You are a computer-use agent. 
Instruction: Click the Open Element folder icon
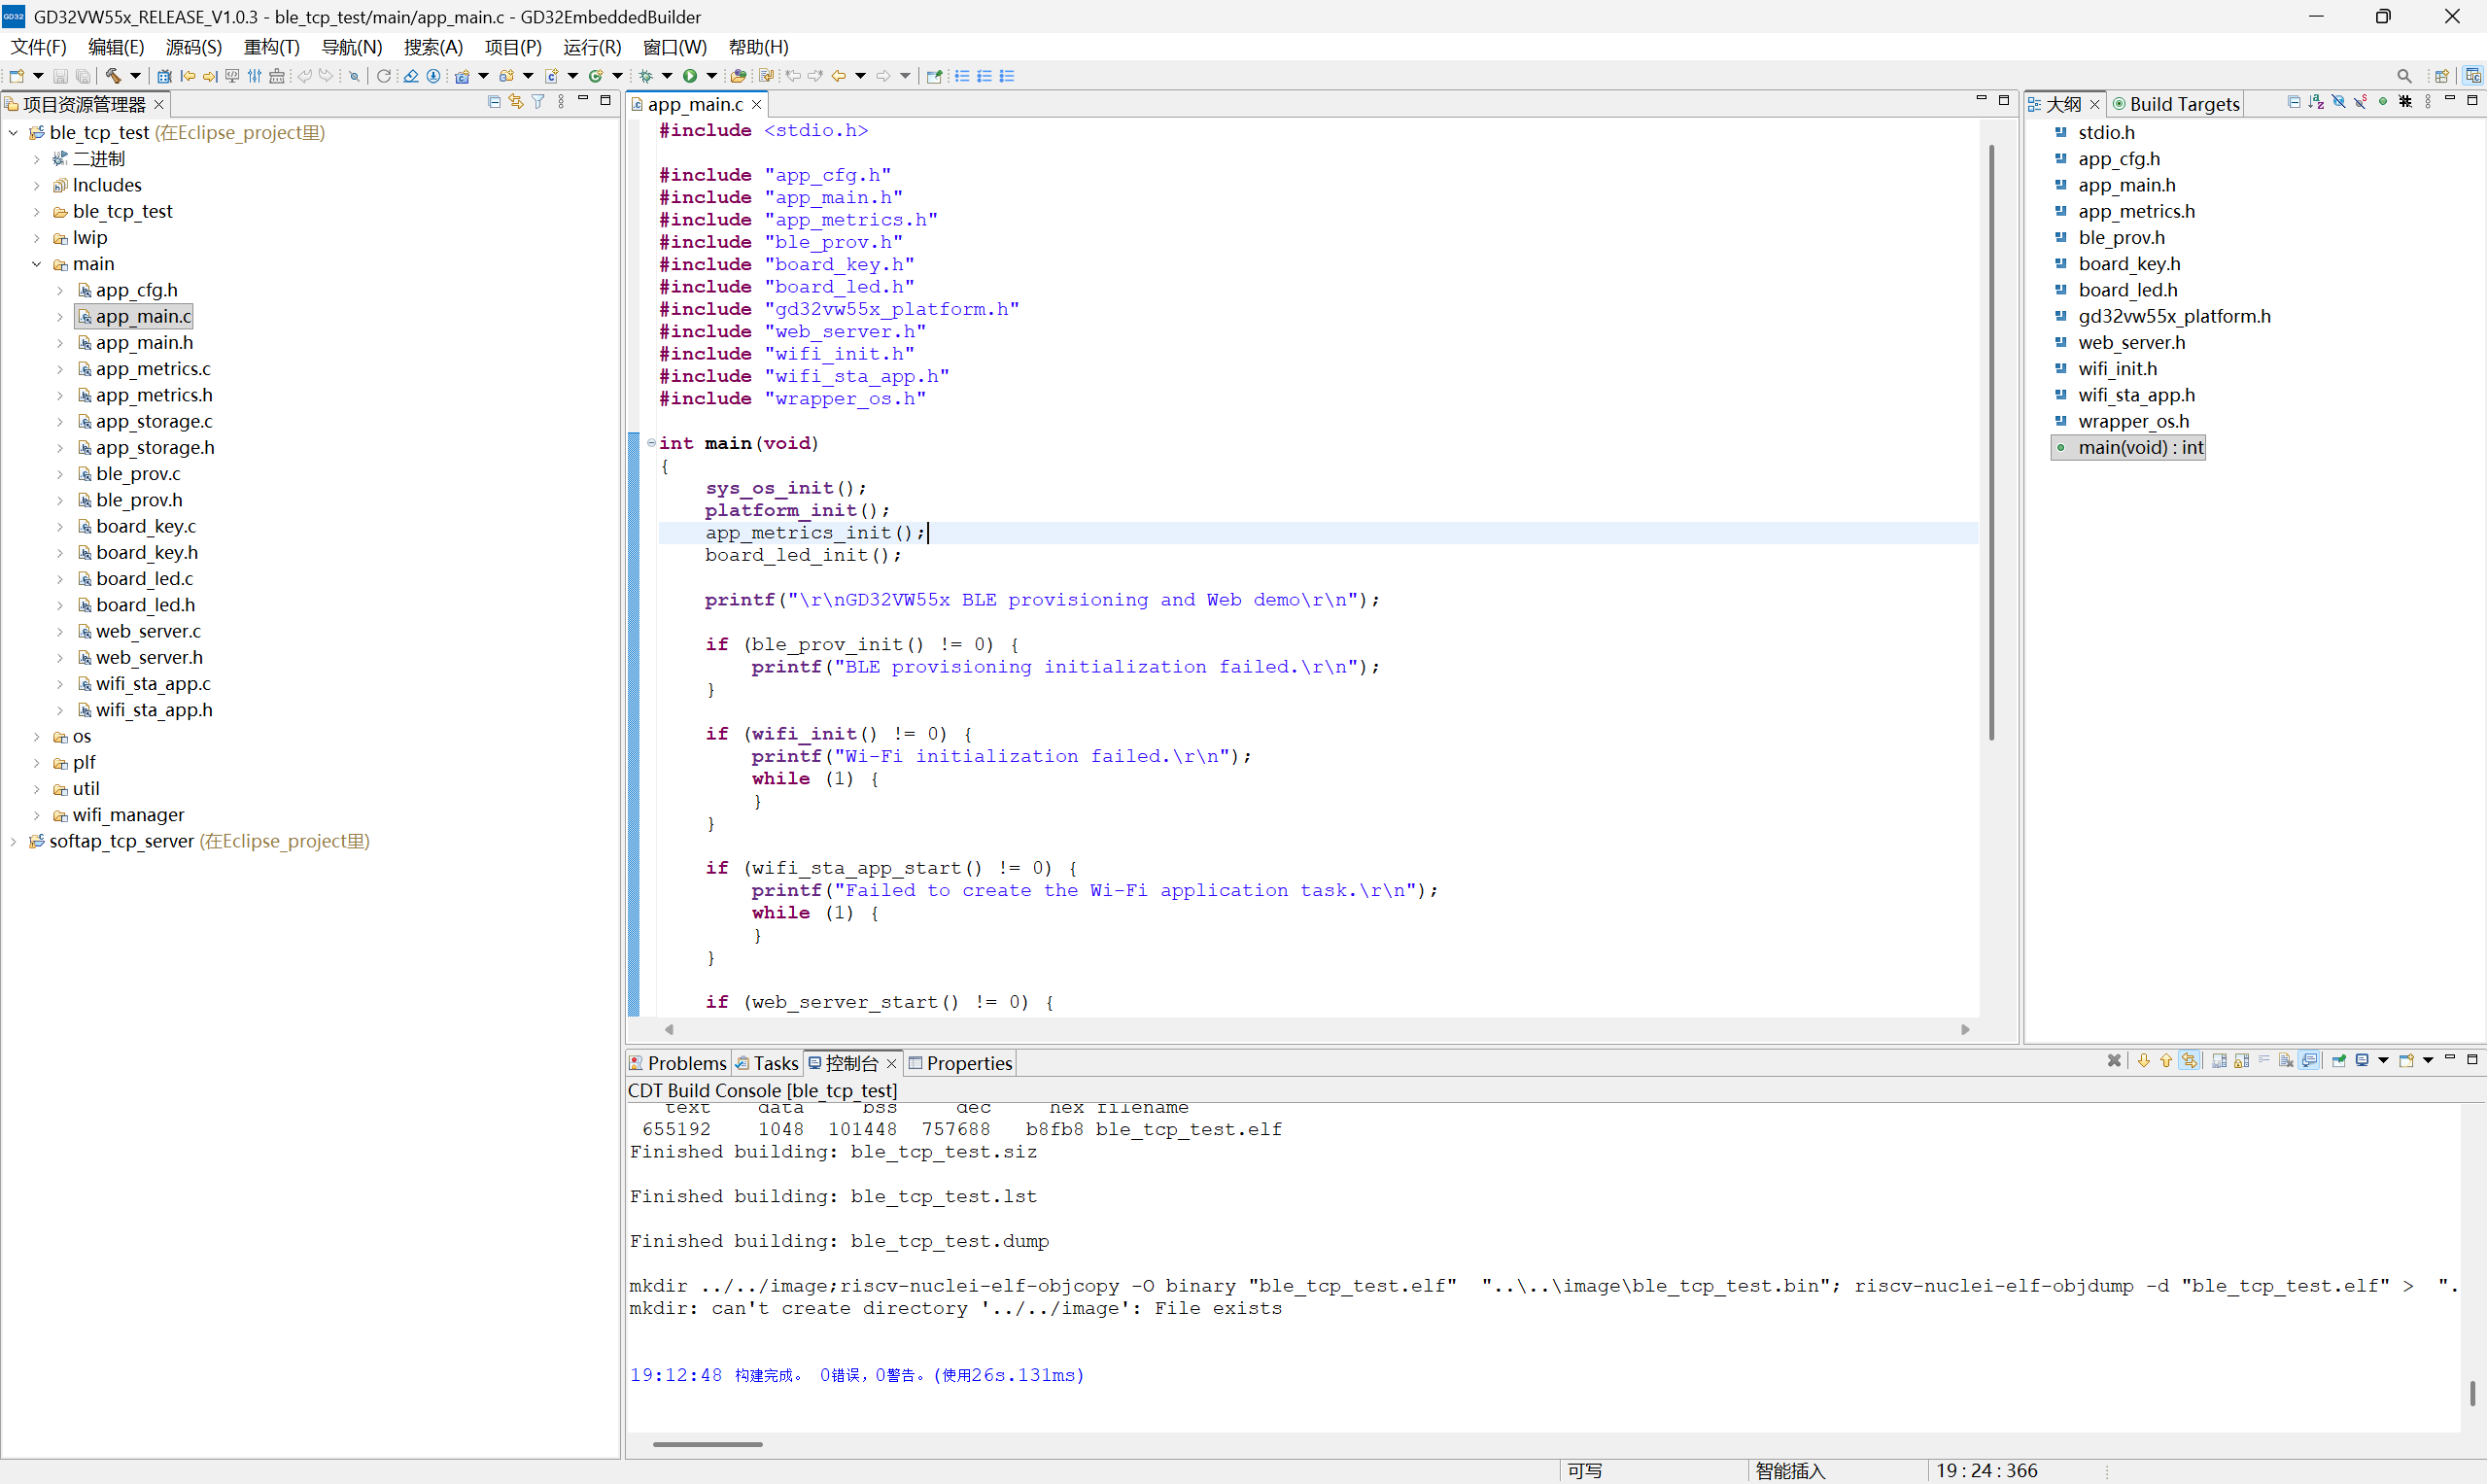pyautogui.click(x=738, y=76)
